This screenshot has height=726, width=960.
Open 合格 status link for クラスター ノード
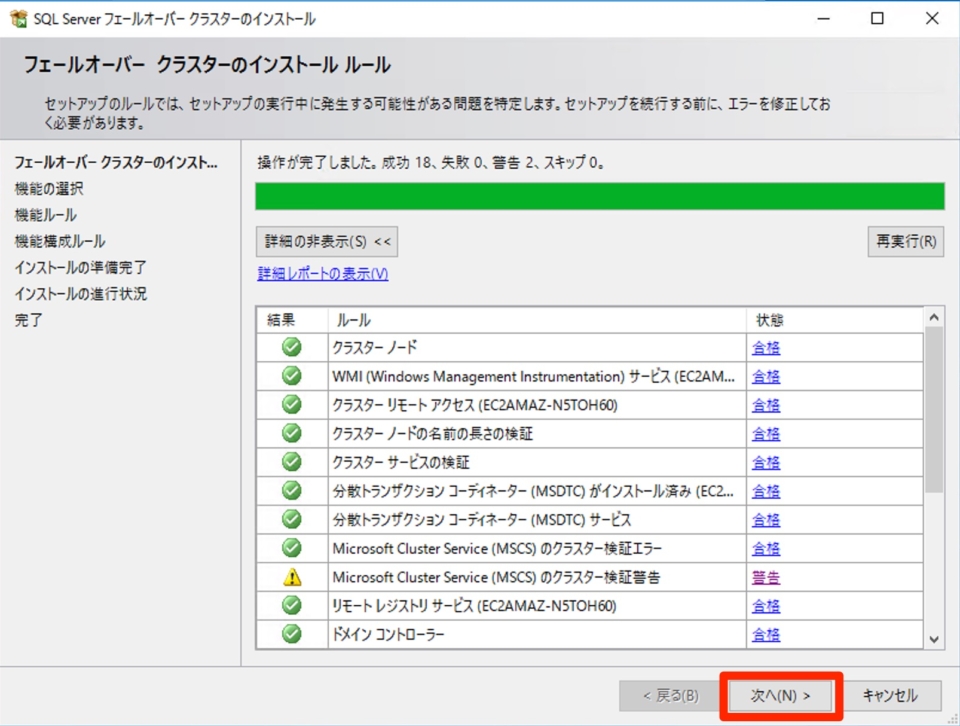coord(766,348)
